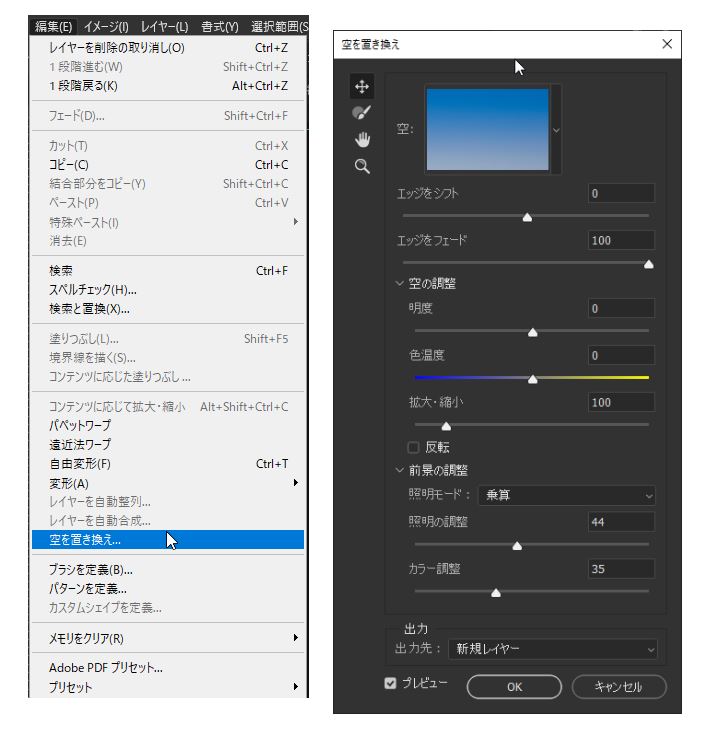Click the 照明の調整 value field
Image resolution: width=709 pixels, height=738 pixels.
click(x=621, y=522)
